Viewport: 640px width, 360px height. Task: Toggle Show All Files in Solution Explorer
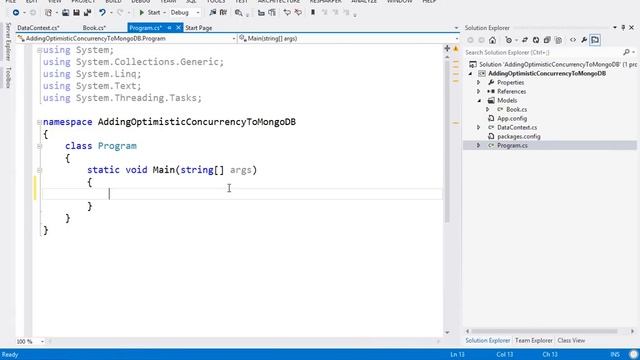[x=558, y=40]
